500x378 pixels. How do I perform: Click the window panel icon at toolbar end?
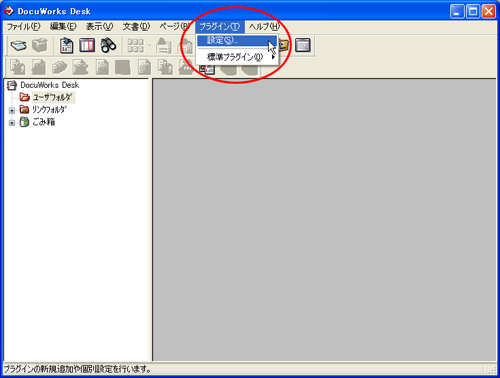[303, 45]
